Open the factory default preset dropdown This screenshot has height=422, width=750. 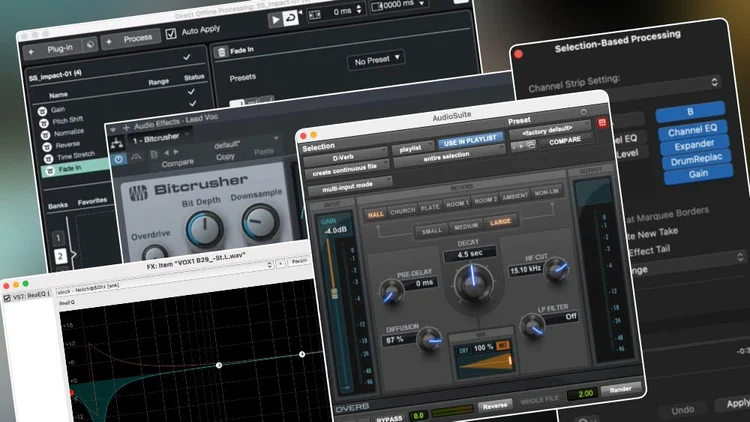click(550, 129)
